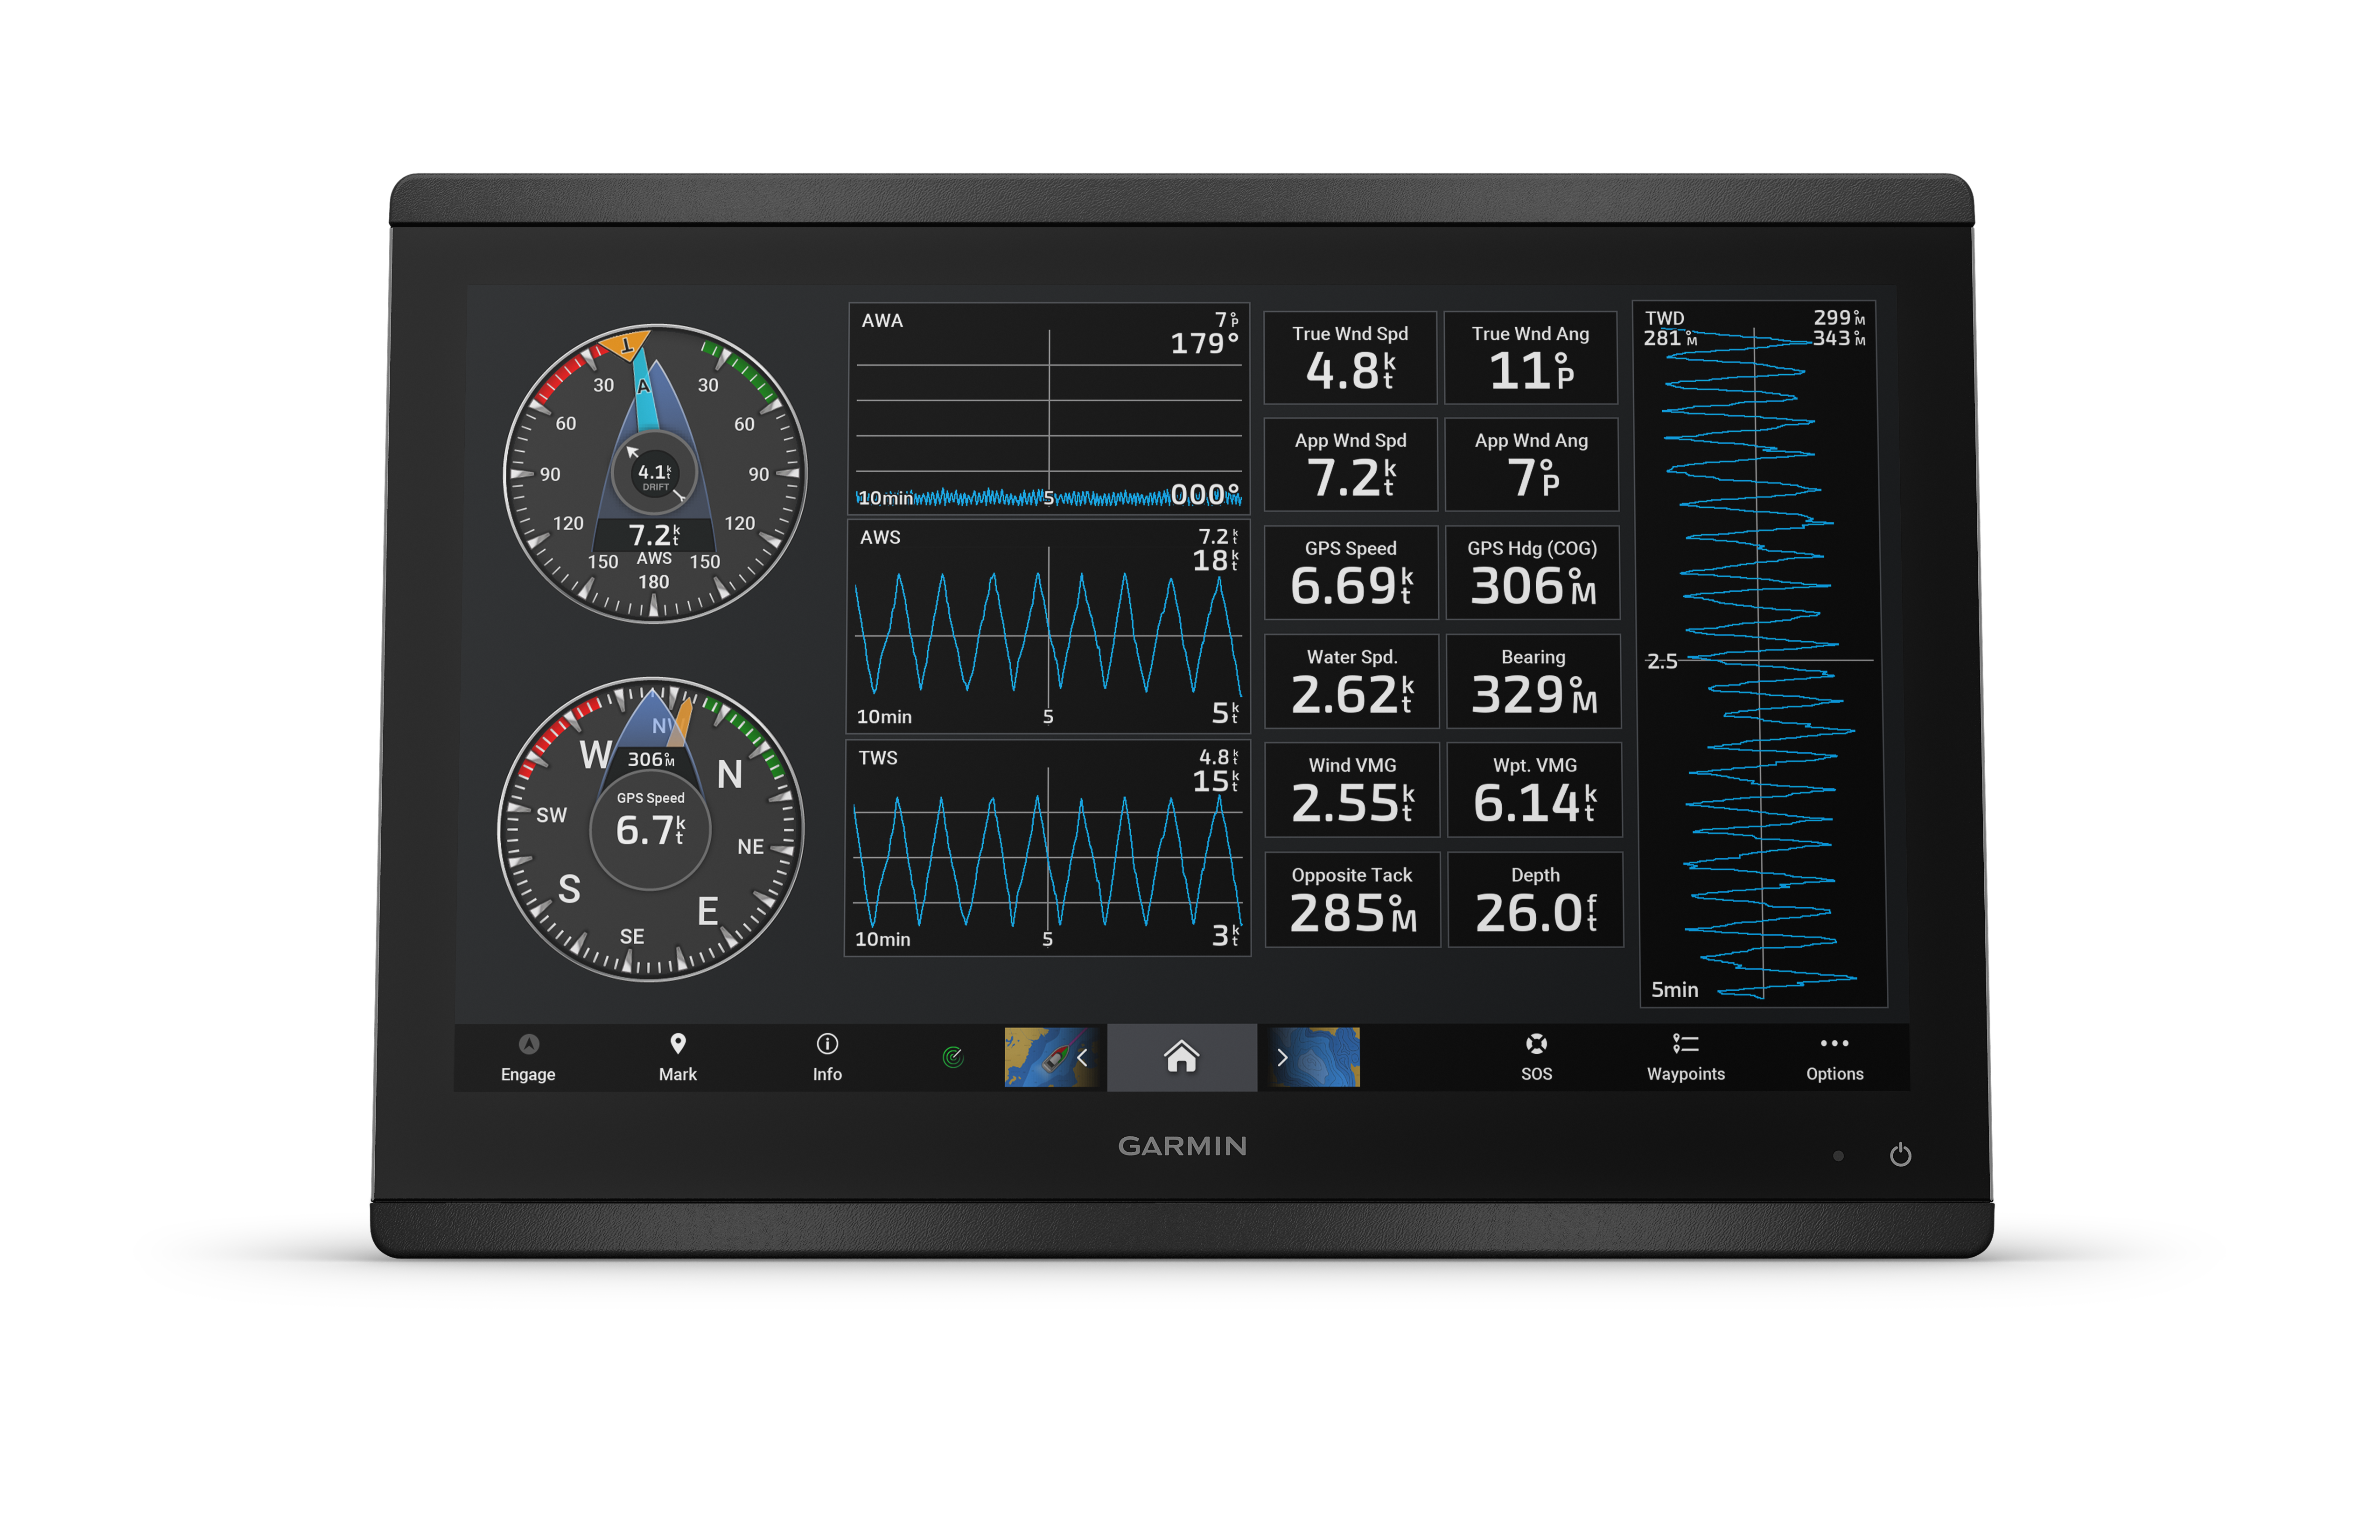Select the Wind VMG data box
The image size is (2380, 1540).
[x=1353, y=790]
